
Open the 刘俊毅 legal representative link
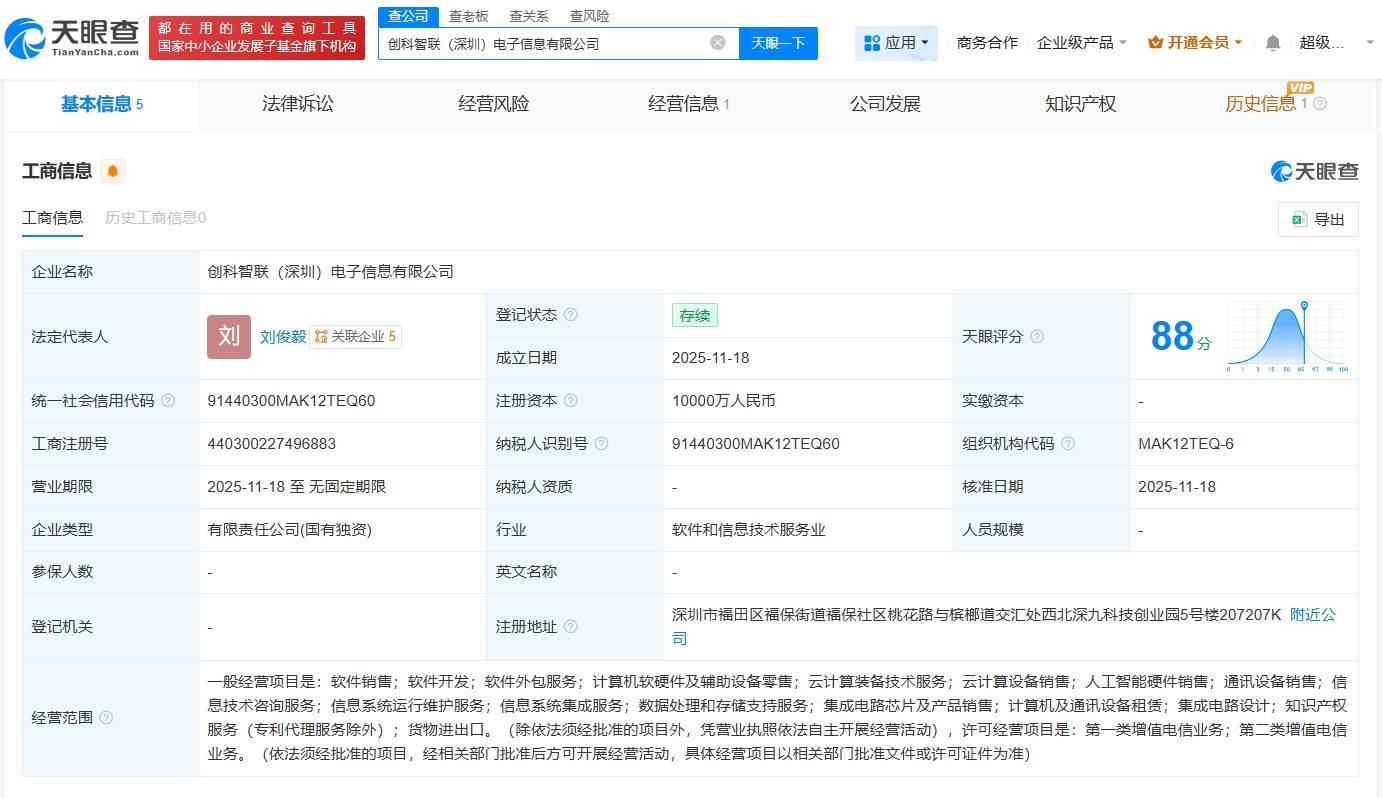tap(283, 337)
